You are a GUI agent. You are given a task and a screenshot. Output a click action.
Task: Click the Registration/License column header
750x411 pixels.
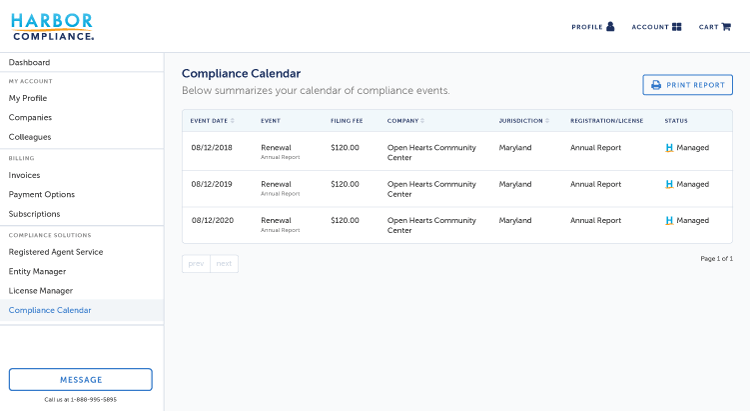click(607, 121)
